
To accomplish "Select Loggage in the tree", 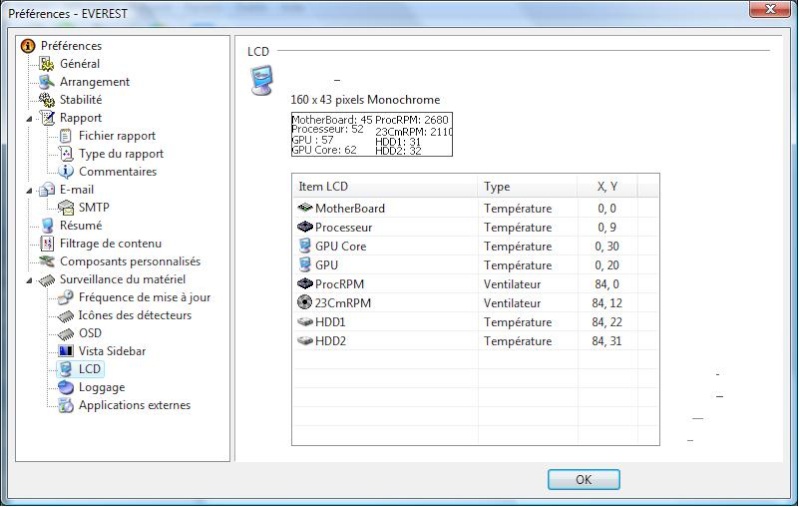I will point(102,387).
